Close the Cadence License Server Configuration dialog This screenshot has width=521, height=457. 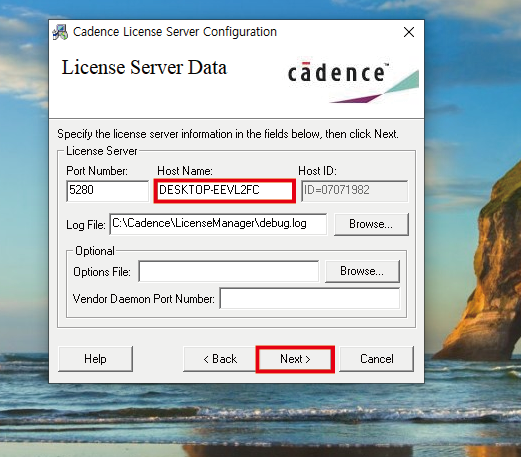click(x=409, y=32)
